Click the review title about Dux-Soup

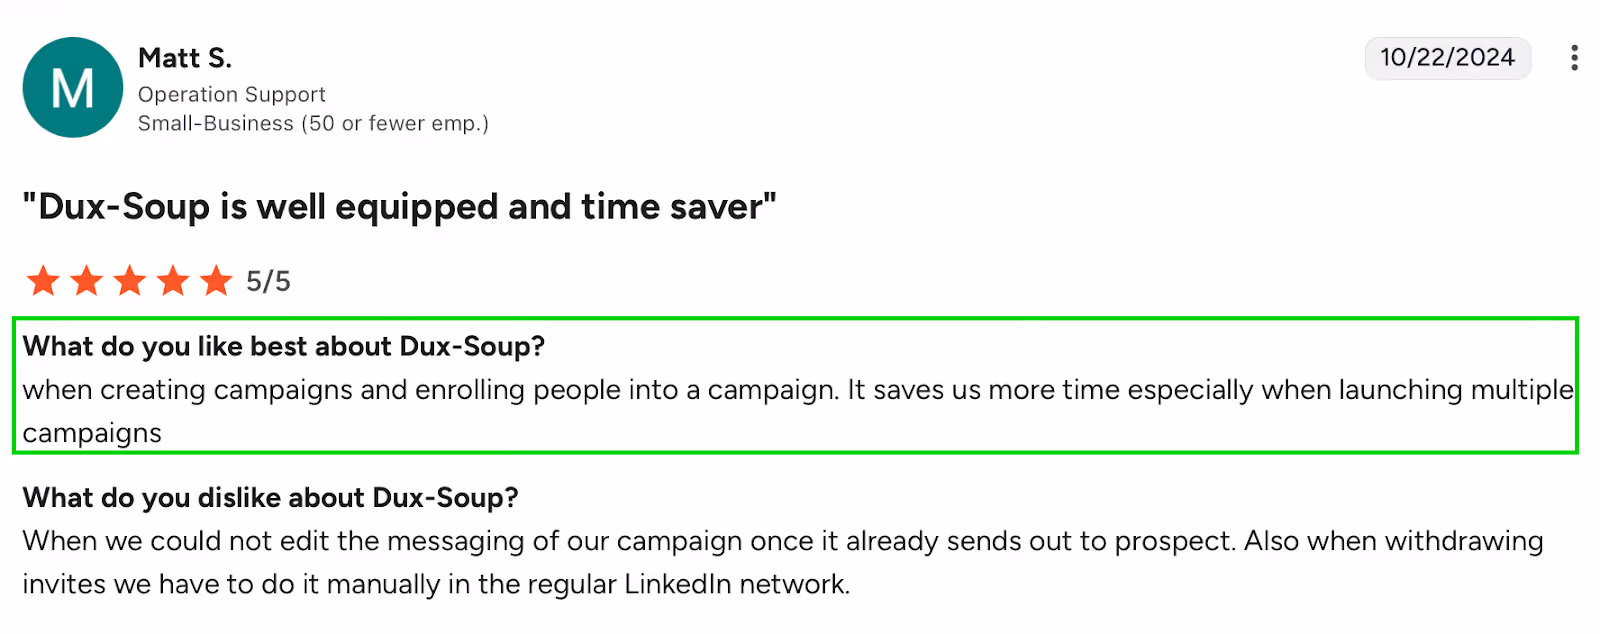click(x=399, y=207)
